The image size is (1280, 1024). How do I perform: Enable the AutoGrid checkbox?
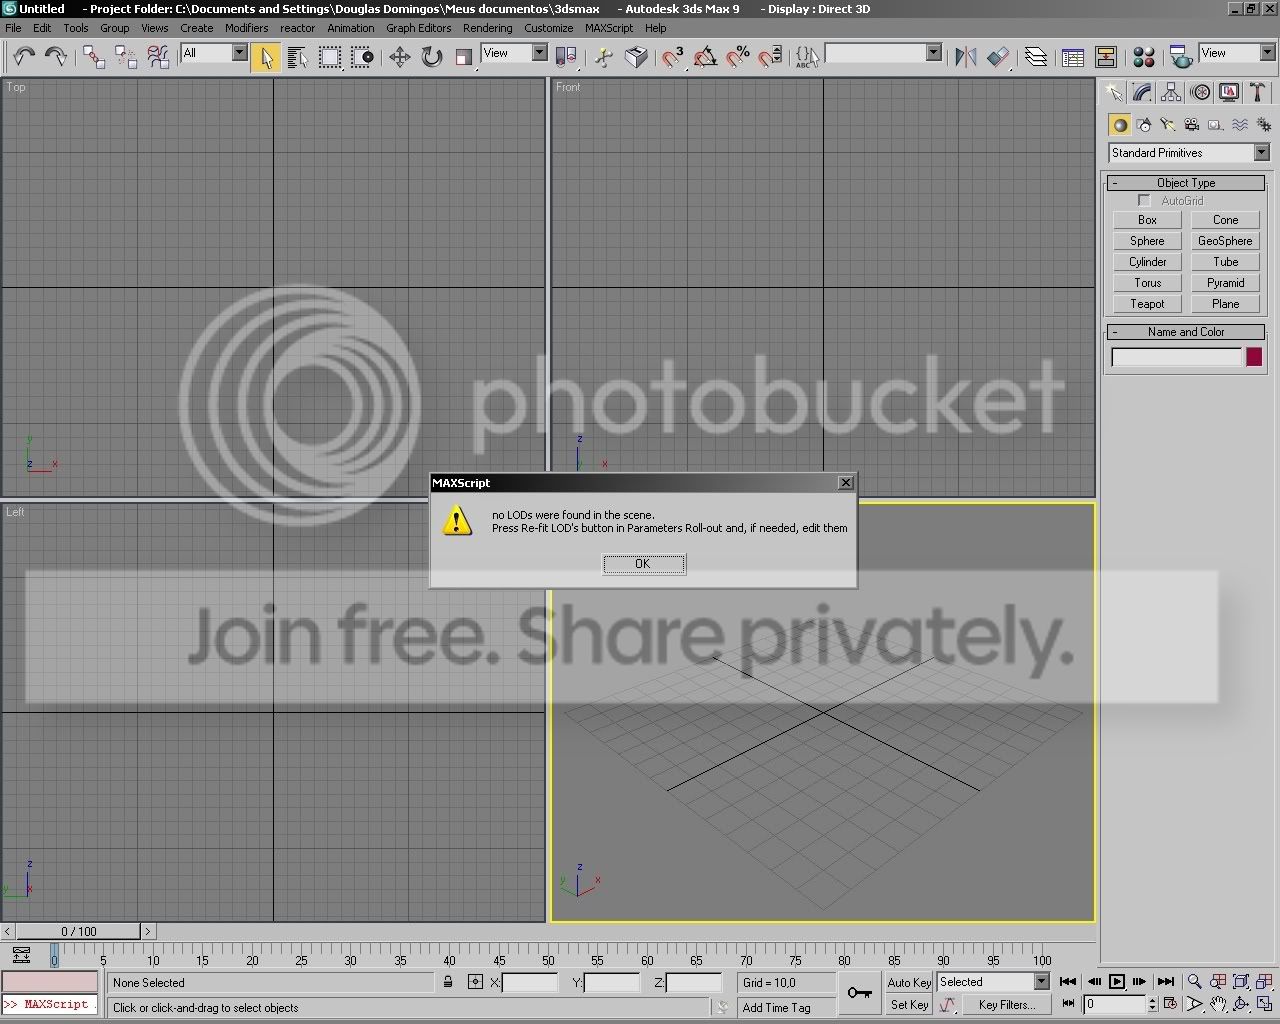click(x=1144, y=201)
